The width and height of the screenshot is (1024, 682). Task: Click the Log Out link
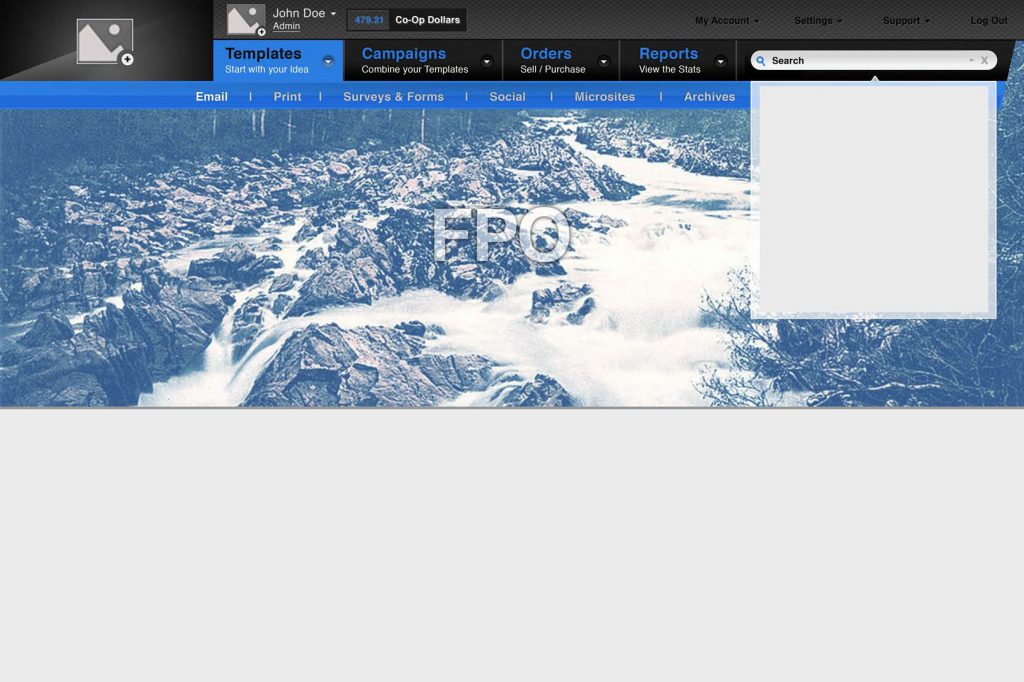coord(988,21)
